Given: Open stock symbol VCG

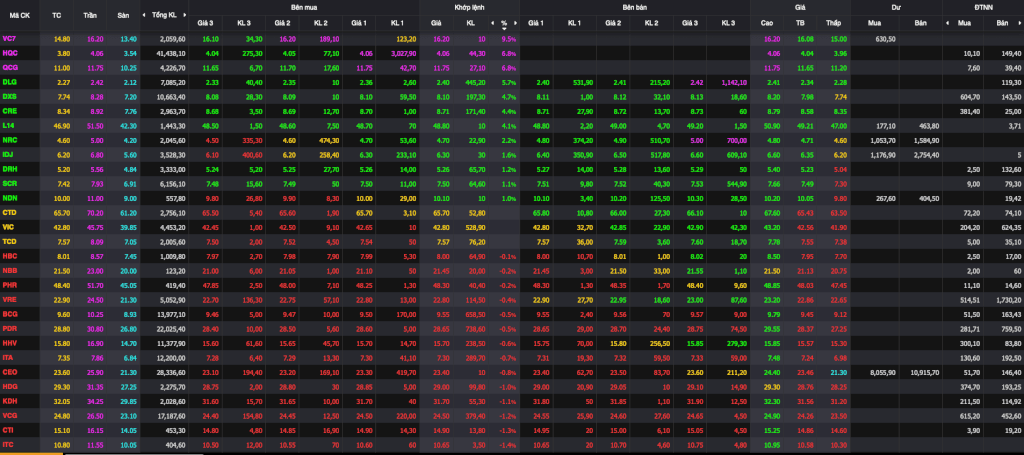Looking at the screenshot, I should click(x=9, y=415).
